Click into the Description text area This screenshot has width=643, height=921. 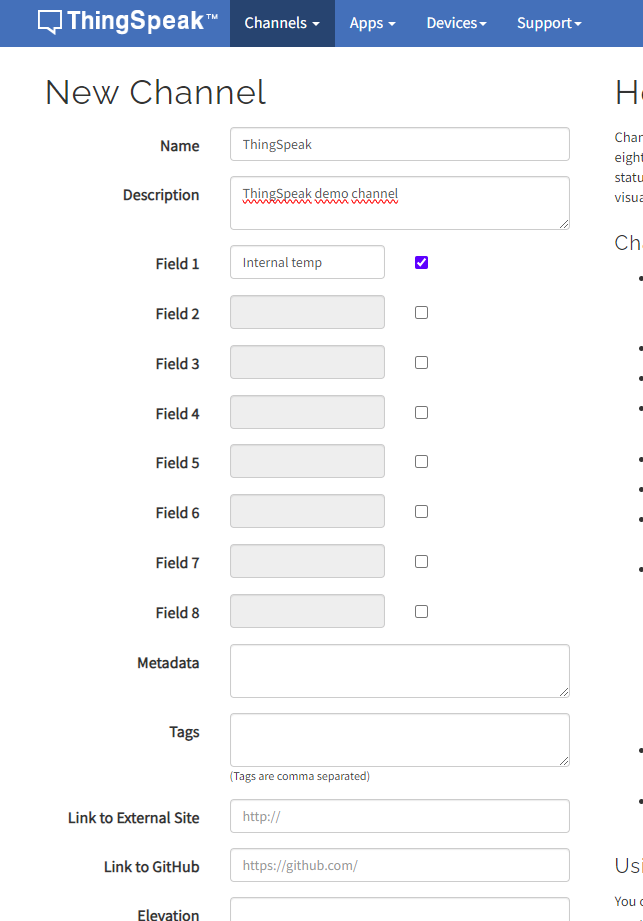point(400,203)
